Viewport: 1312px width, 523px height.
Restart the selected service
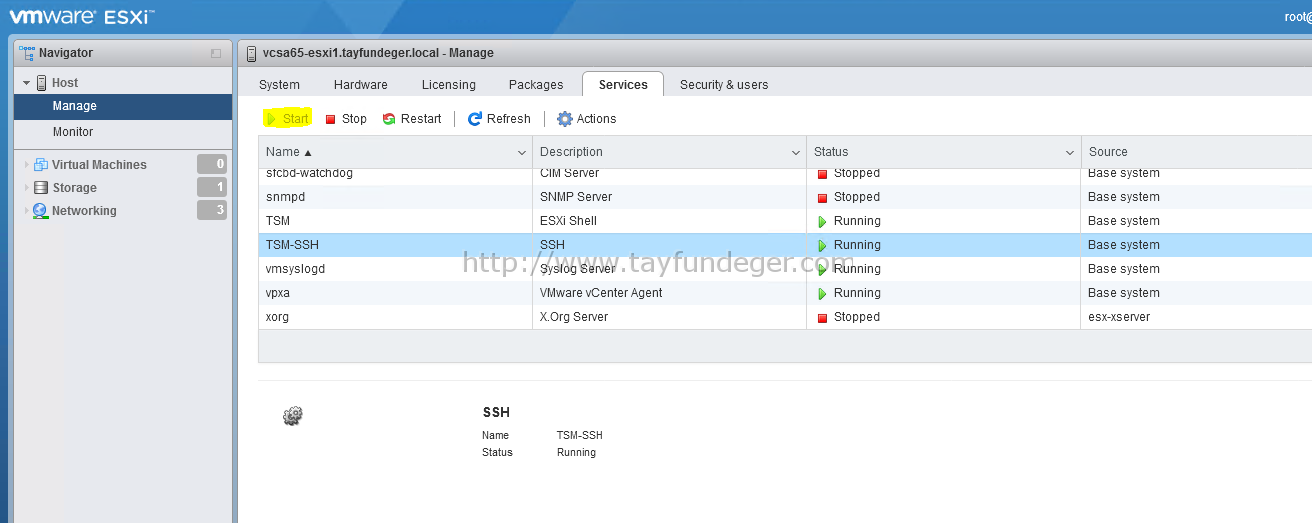point(412,119)
